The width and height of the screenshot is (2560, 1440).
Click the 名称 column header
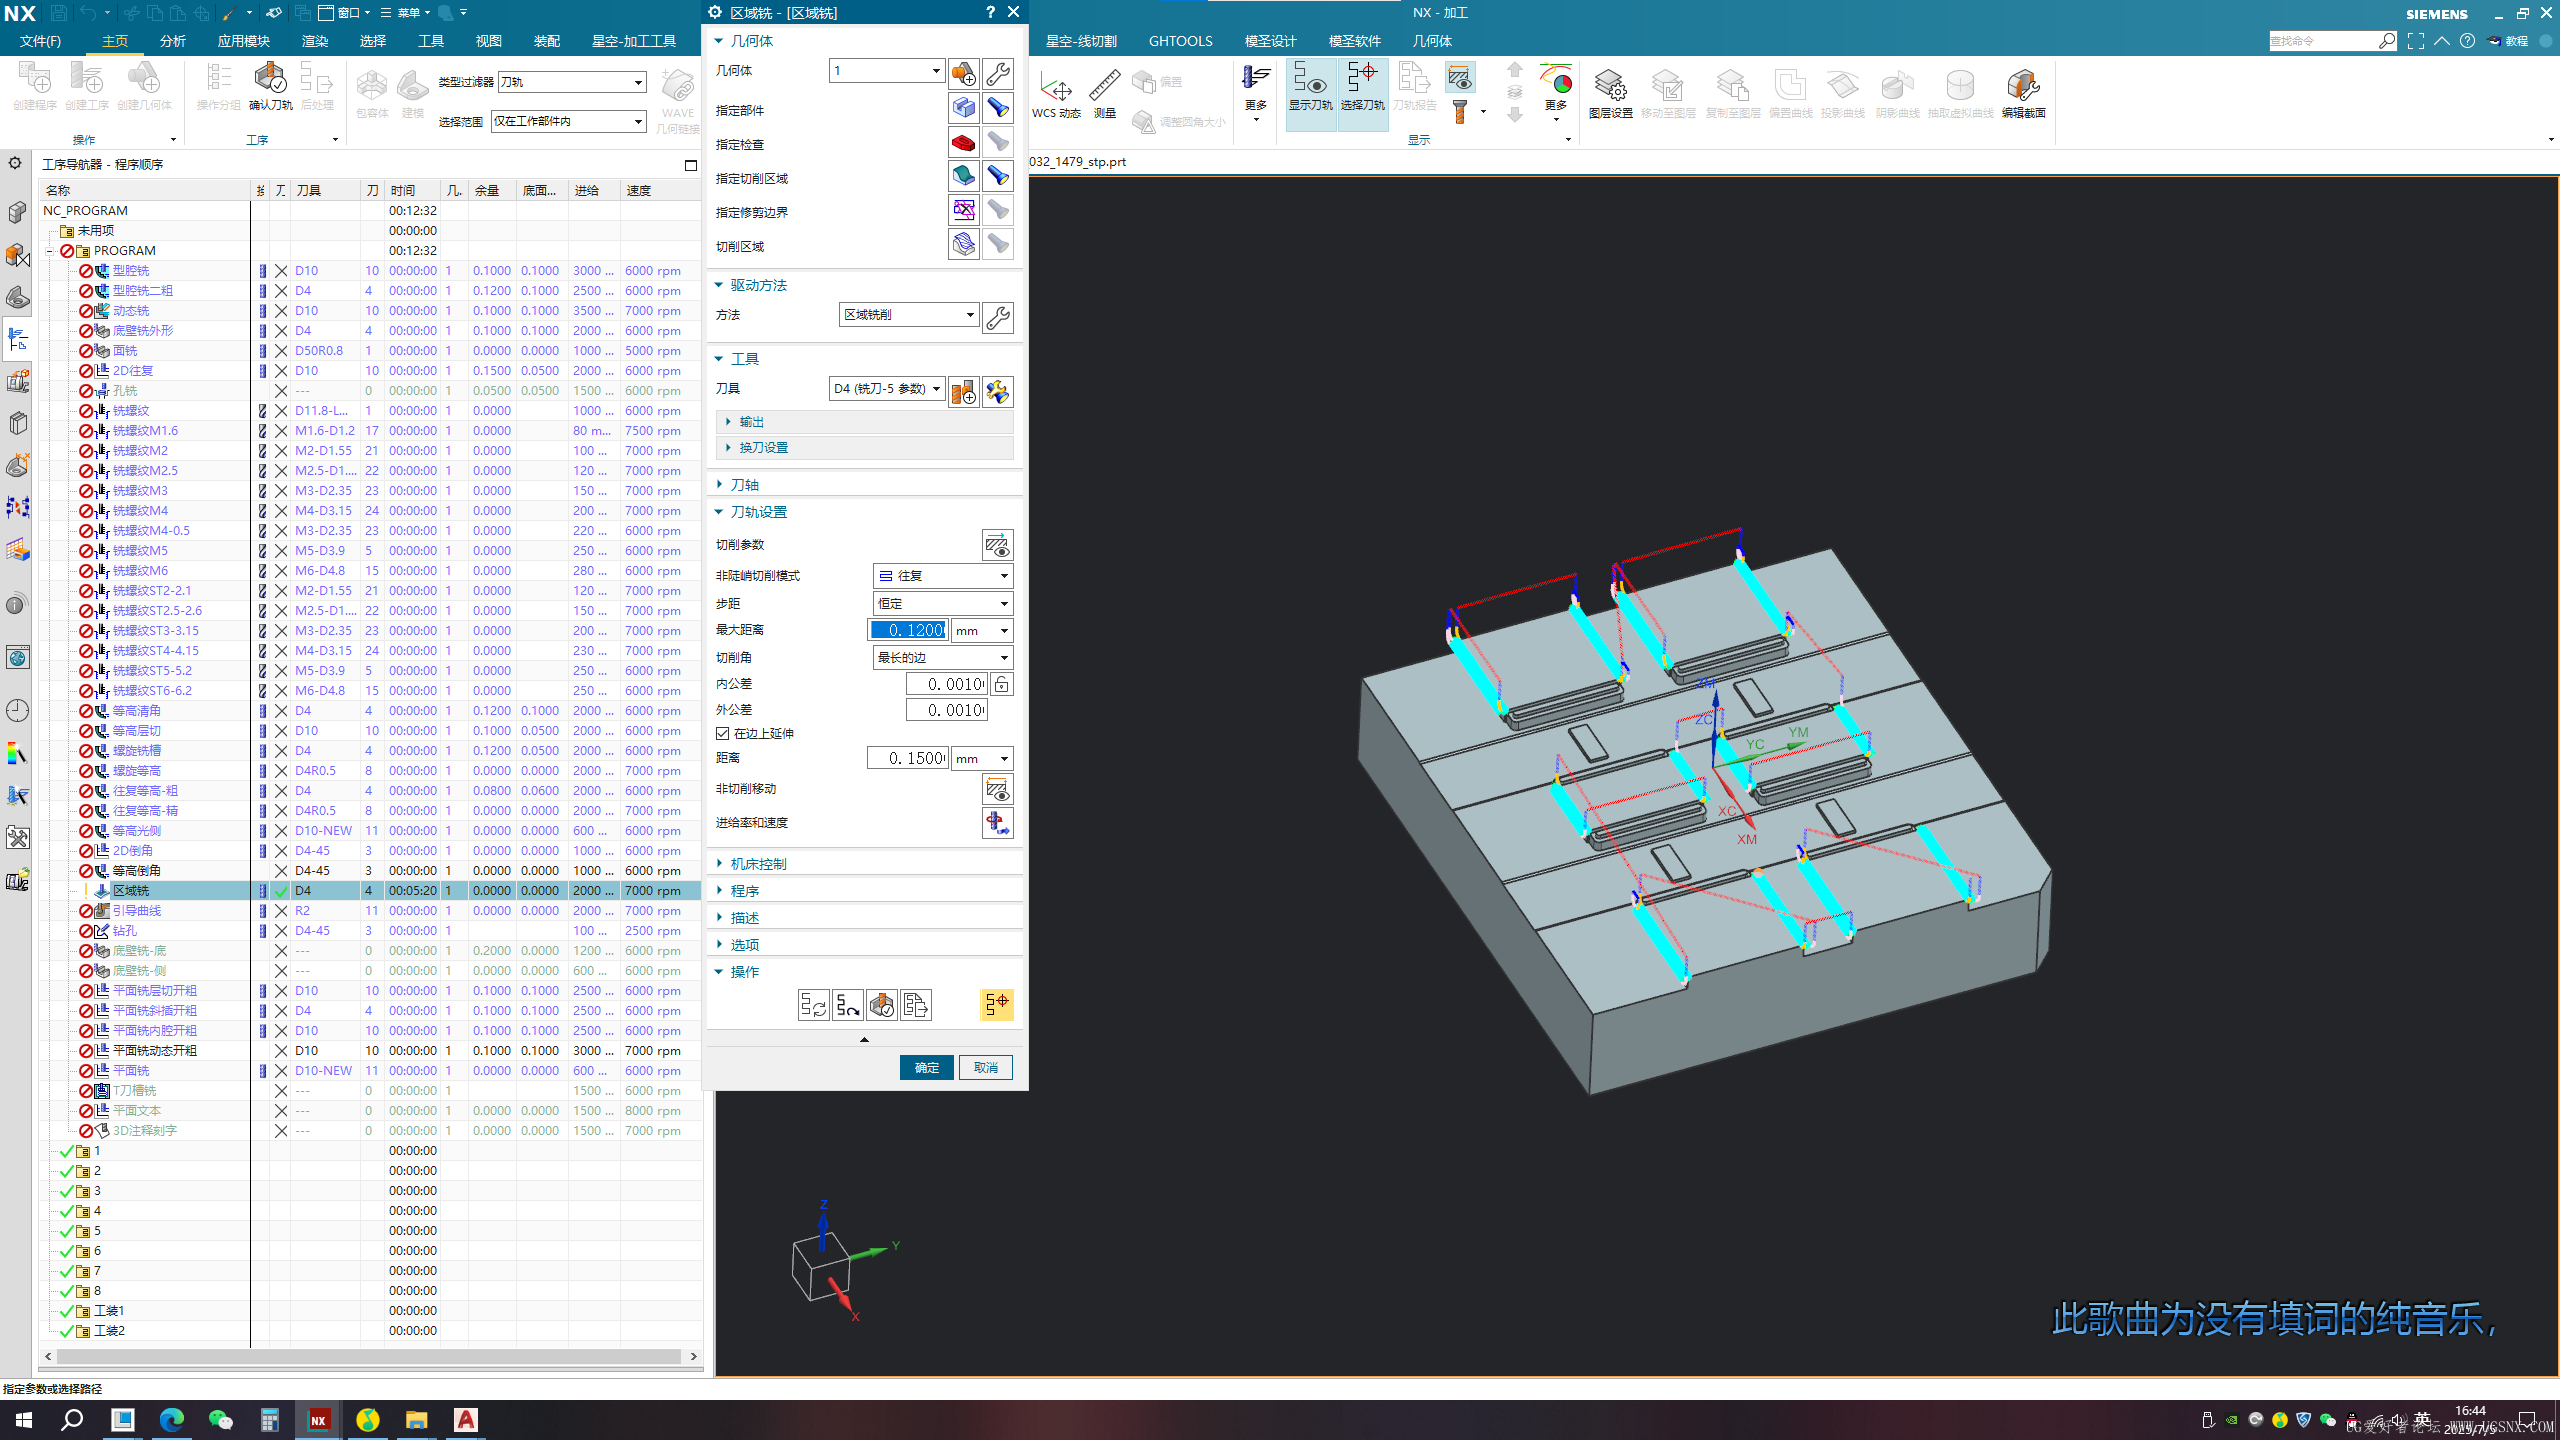click(145, 190)
